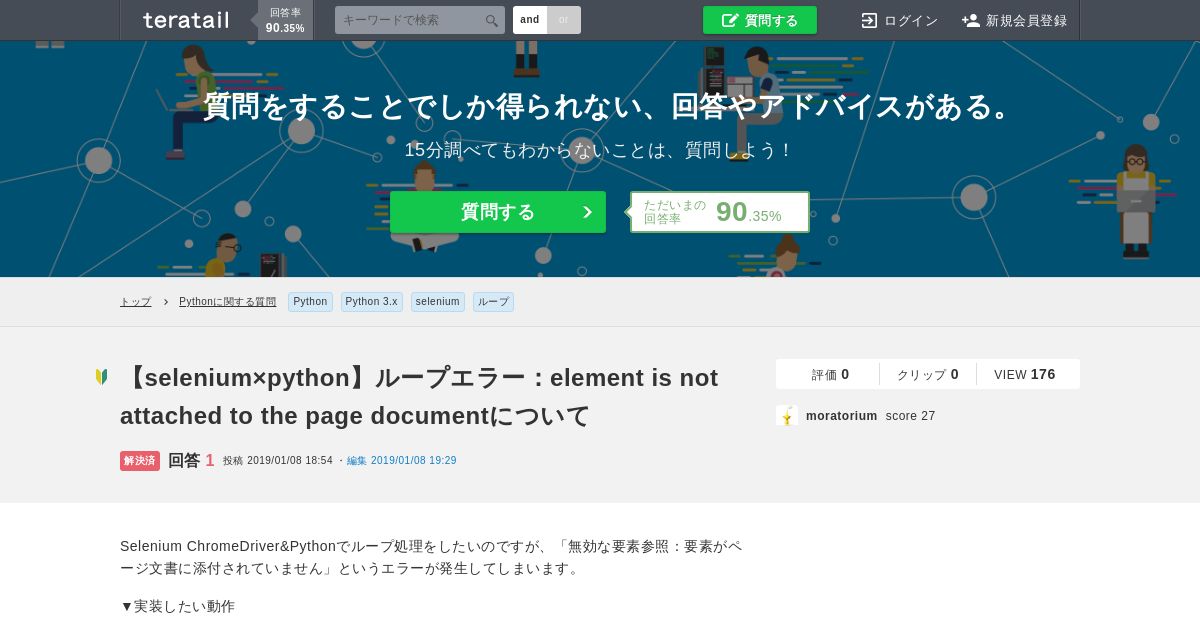Open Pythonに関する質問 breadcrumb link
Screen dimensions: 1200x630
pyautogui.click(x=228, y=302)
